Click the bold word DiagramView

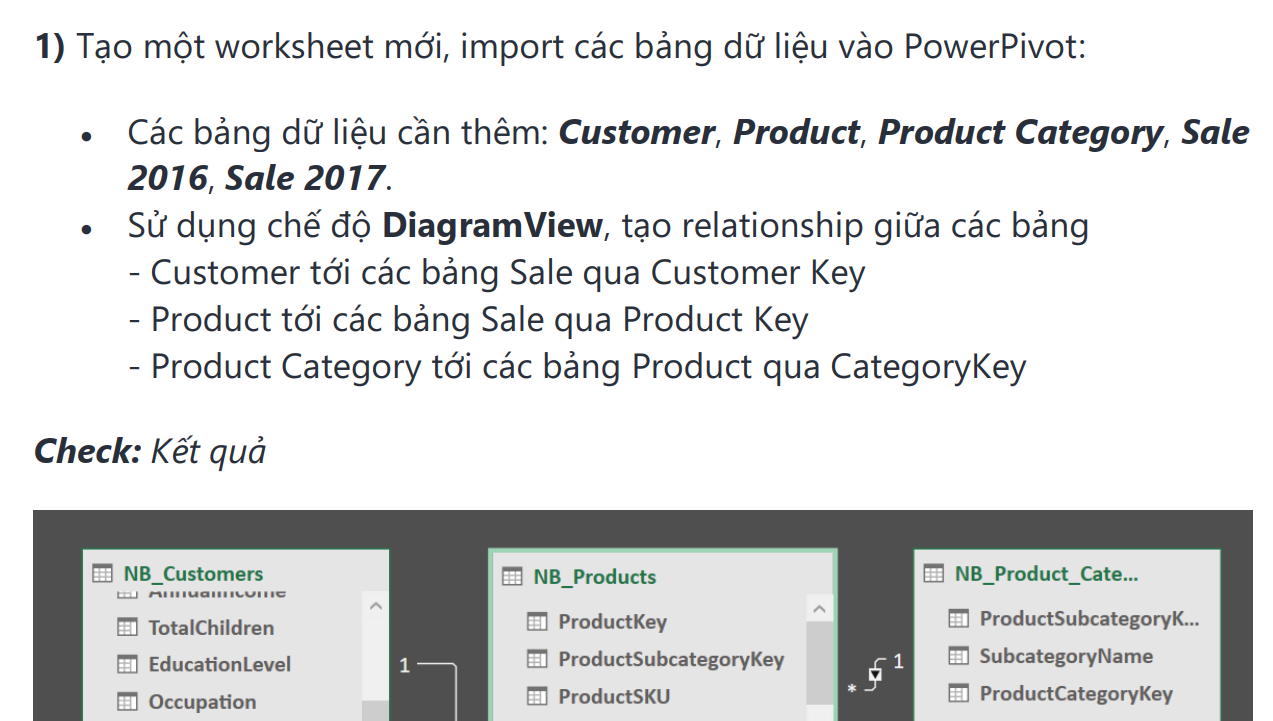tap(492, 226)
